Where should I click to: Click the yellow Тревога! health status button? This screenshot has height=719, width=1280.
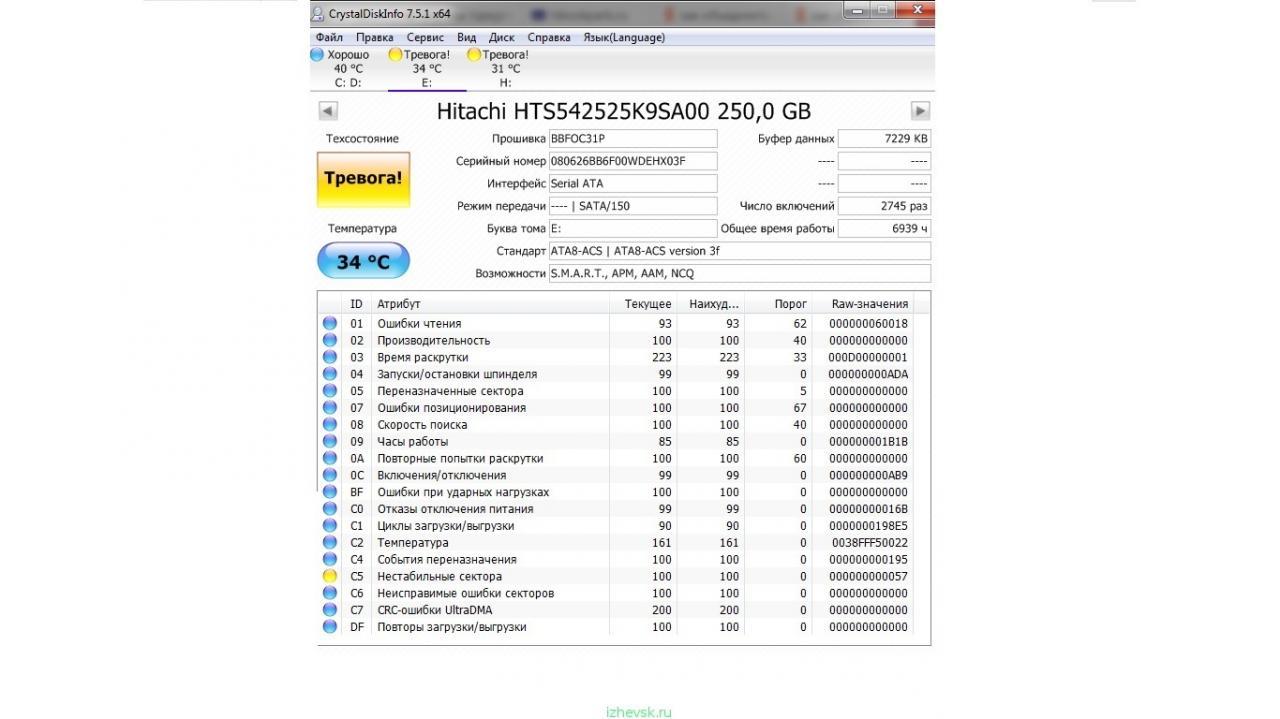[x=363, y=179]
